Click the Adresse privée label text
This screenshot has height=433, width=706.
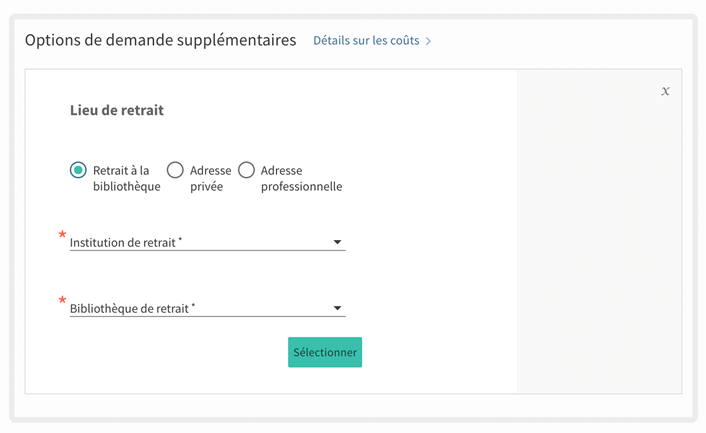[x=210, y=178]
